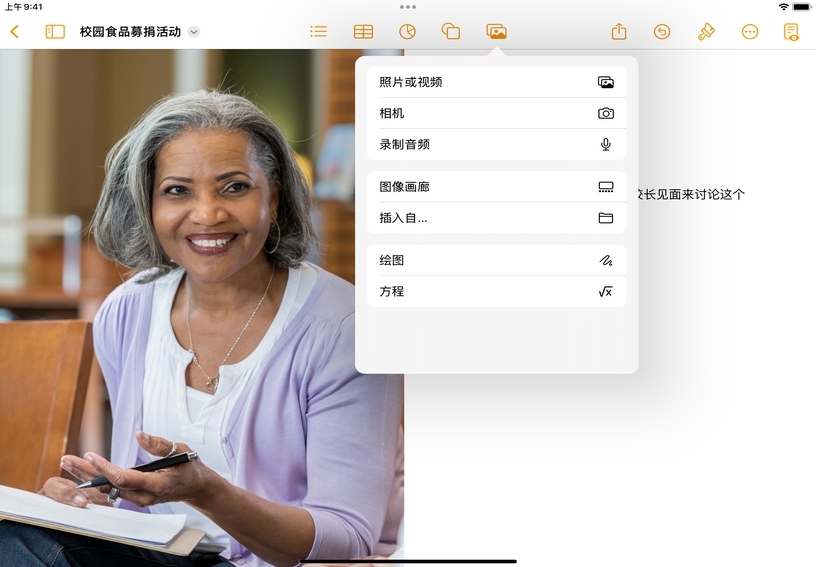Open the list/text insert icon
The image size is (816, 567).
(x=318, y=32)
